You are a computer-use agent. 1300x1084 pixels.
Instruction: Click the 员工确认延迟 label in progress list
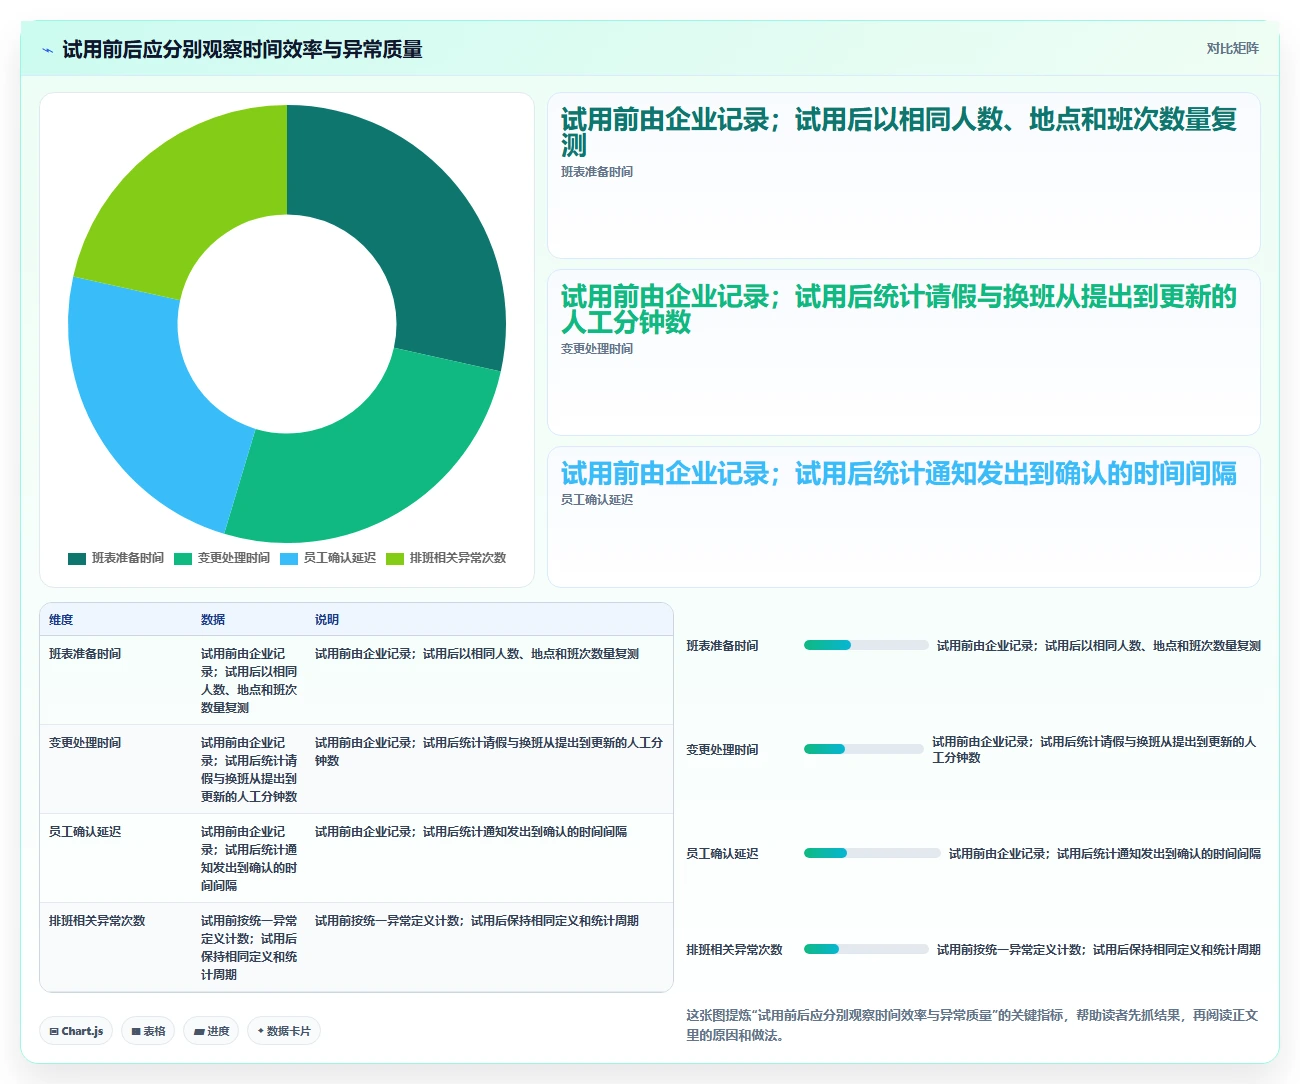(x=722, y=854)
